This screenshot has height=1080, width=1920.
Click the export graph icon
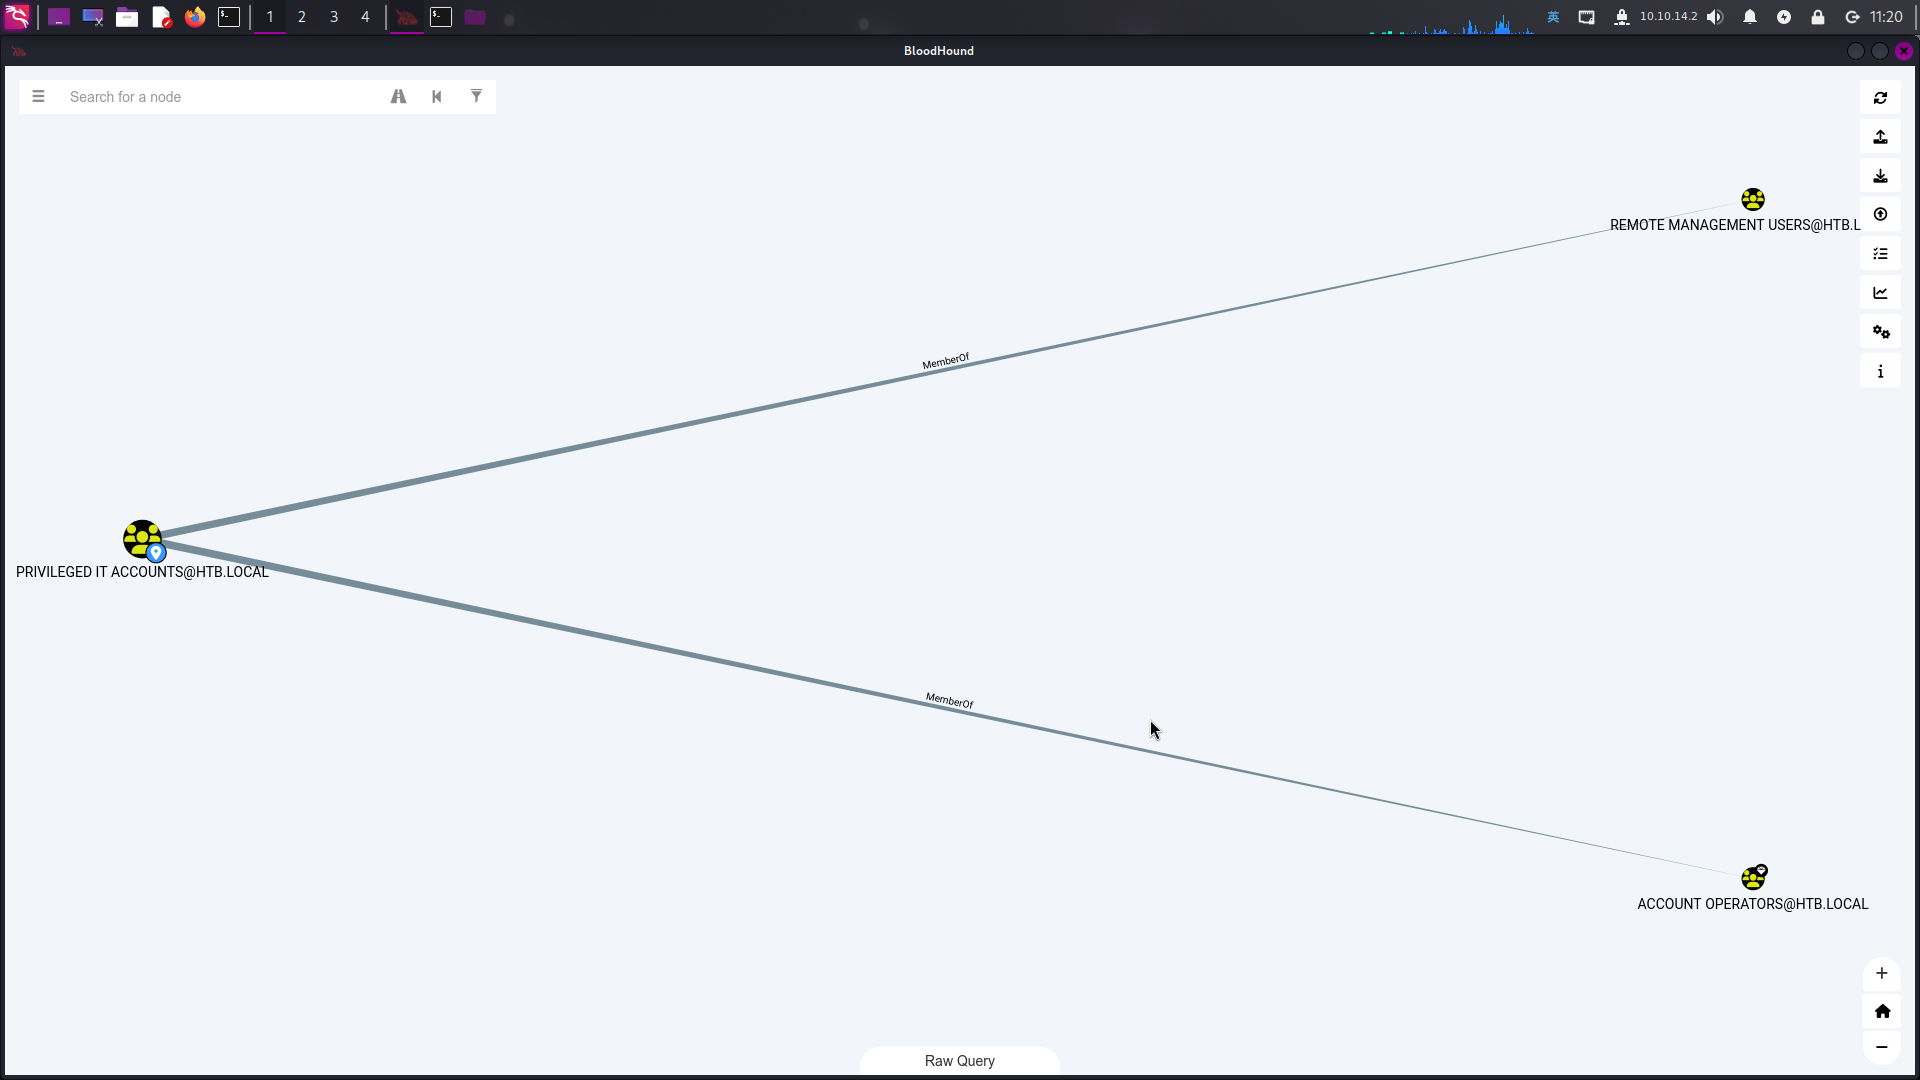[x=1880, y=137]
